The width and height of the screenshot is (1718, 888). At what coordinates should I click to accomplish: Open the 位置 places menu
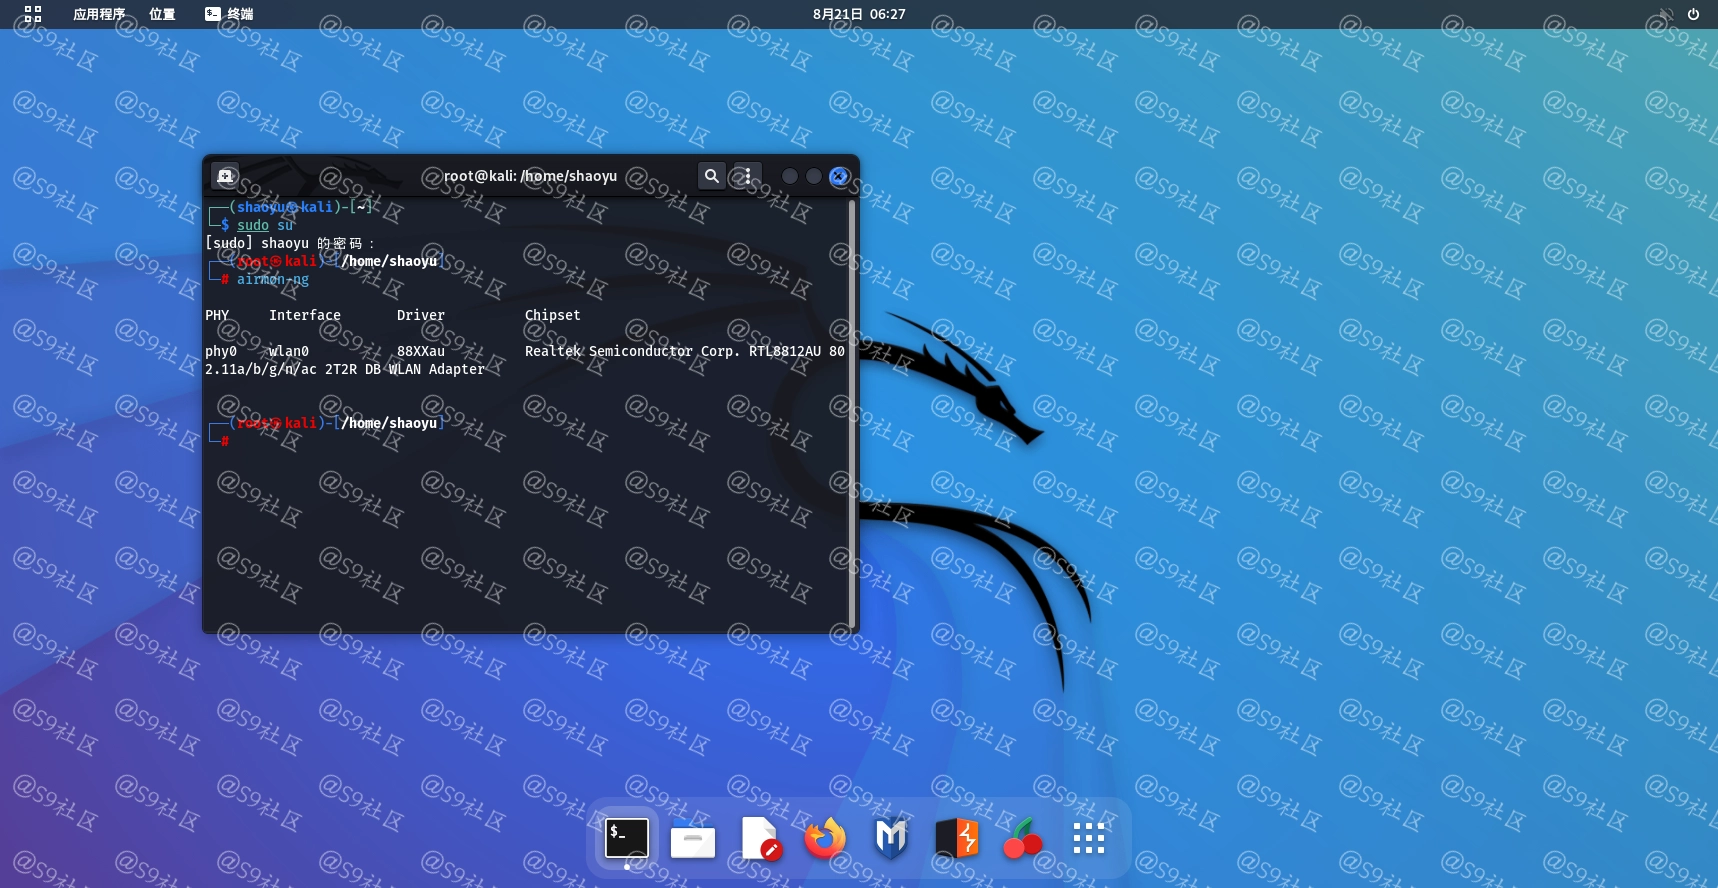pyautogui.click(x=162, y=14)
